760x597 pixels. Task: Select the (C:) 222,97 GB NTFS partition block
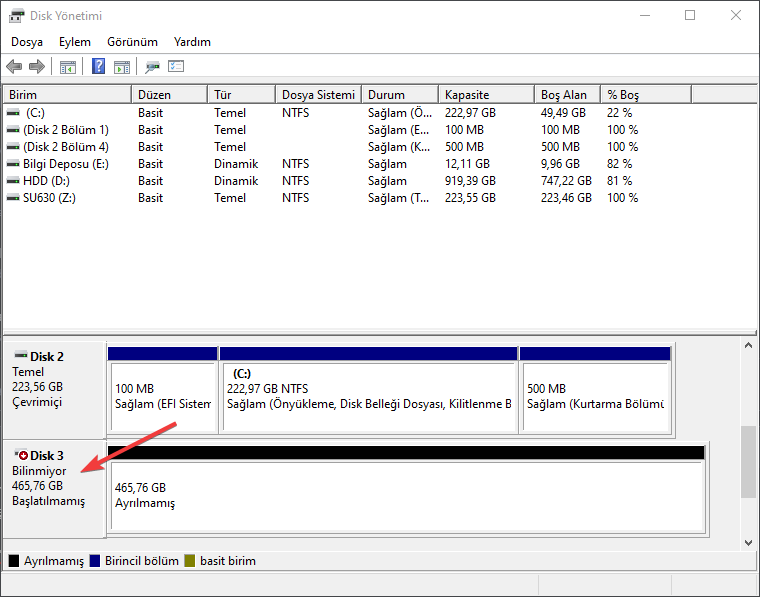pos(369,391)
